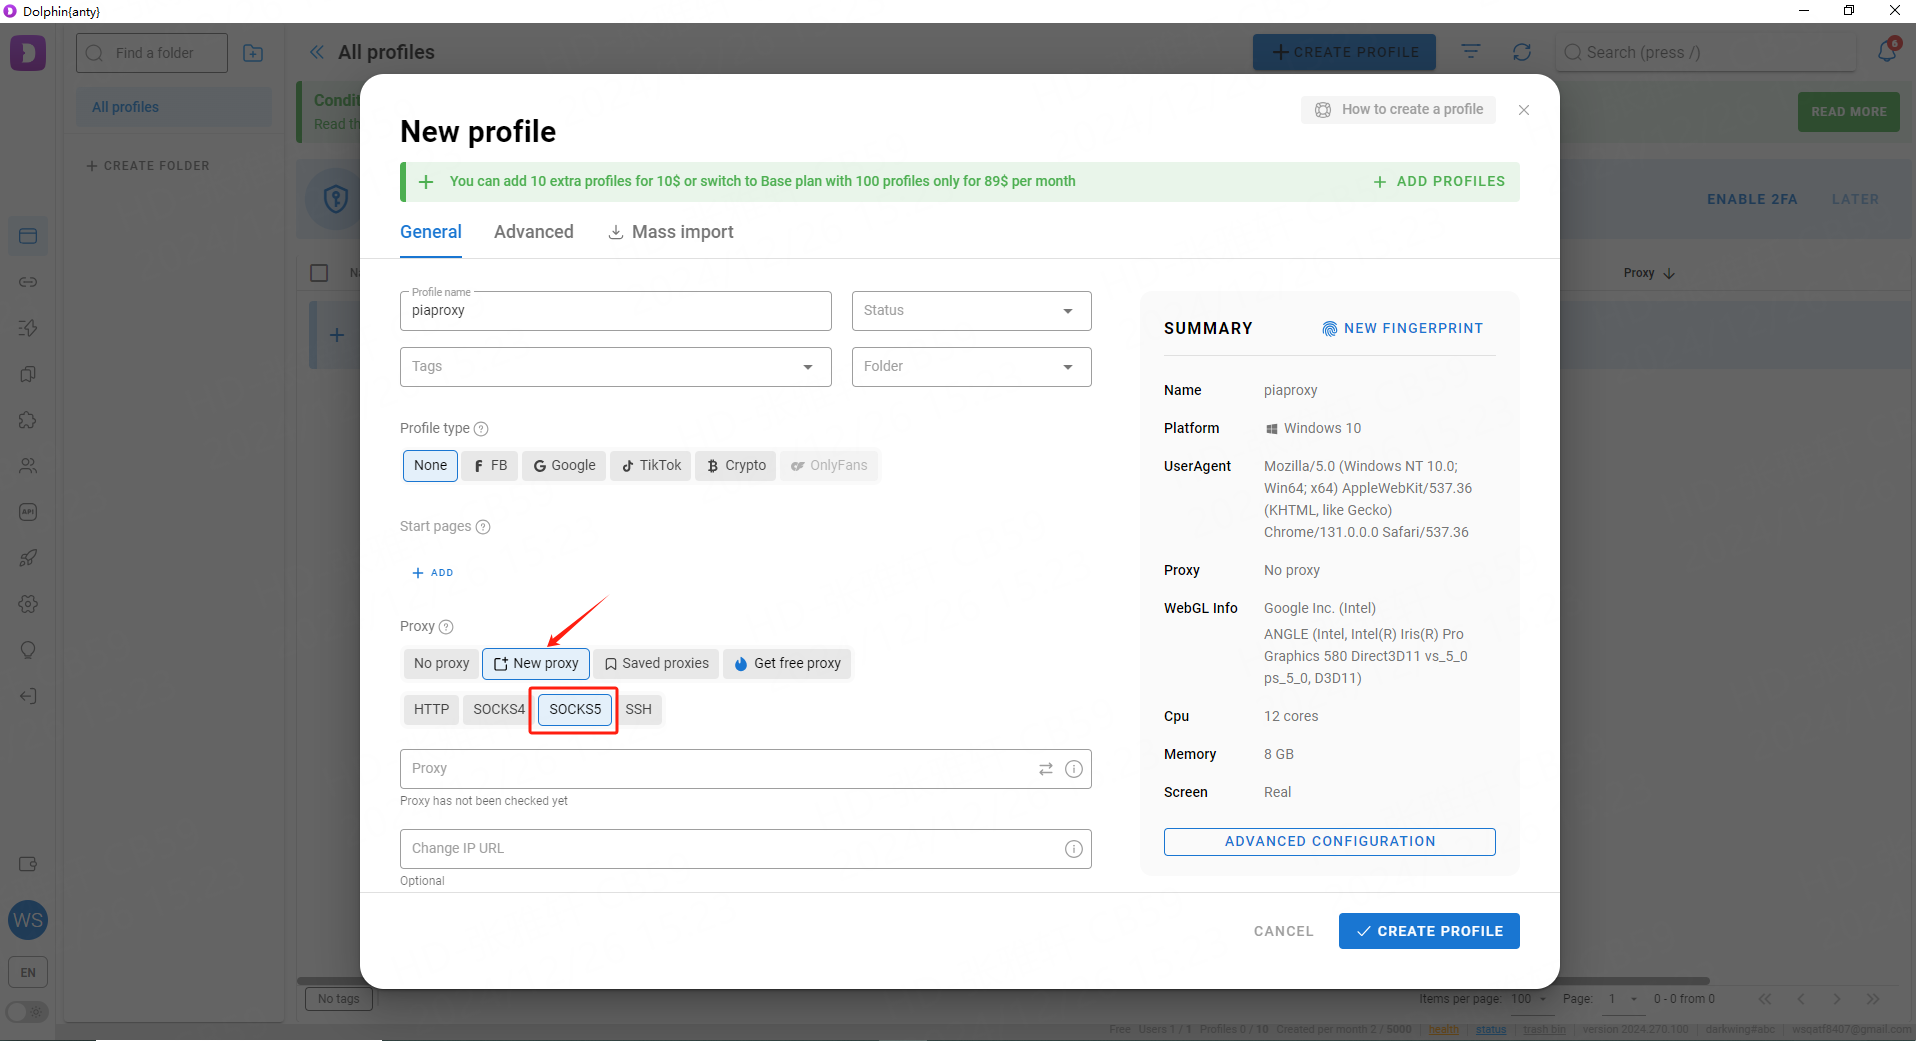1916x1041 pixels.
Task: Click help icon beside Start pages
Action: click(x=483, y=527)
